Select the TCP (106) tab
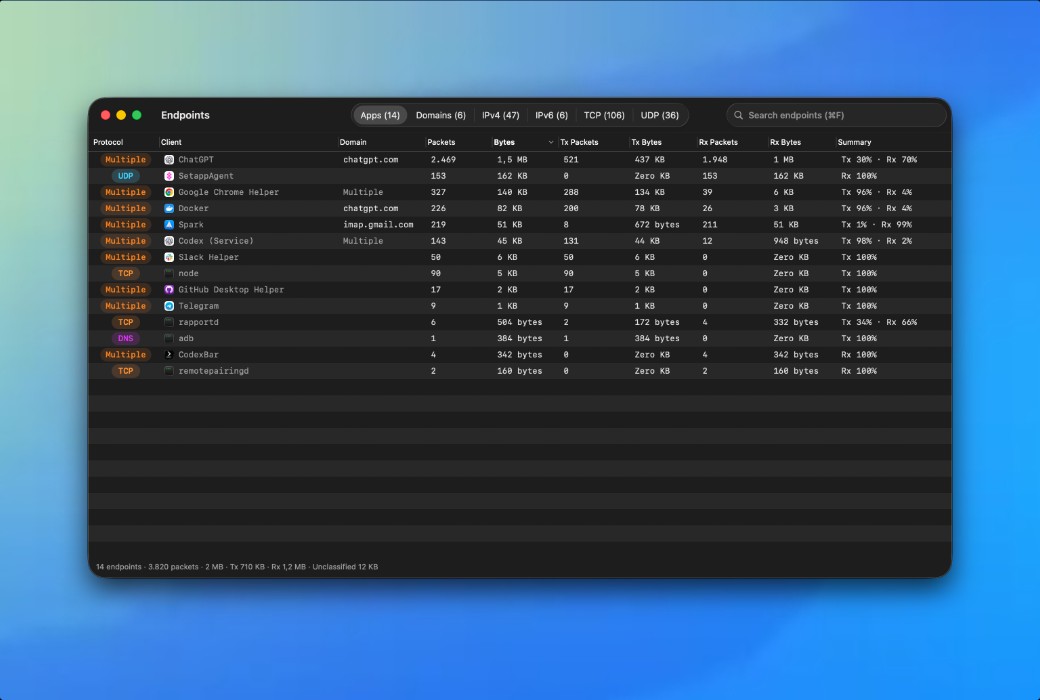 coord(604,115)
